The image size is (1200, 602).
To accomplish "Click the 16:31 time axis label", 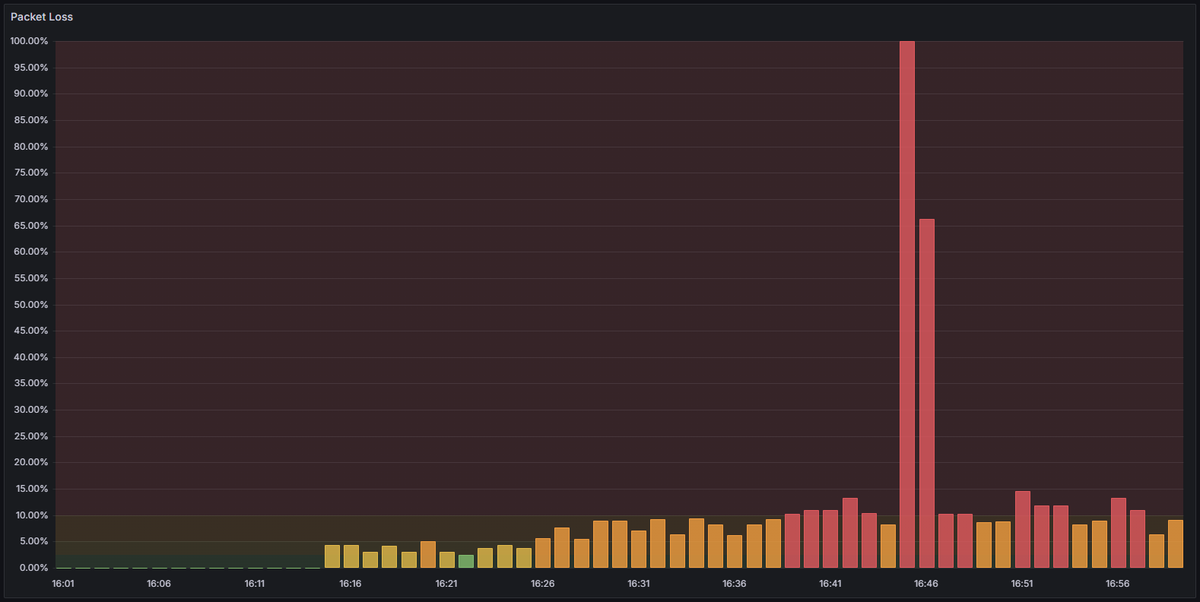I will pyautogui.click(x=639, y=583).
